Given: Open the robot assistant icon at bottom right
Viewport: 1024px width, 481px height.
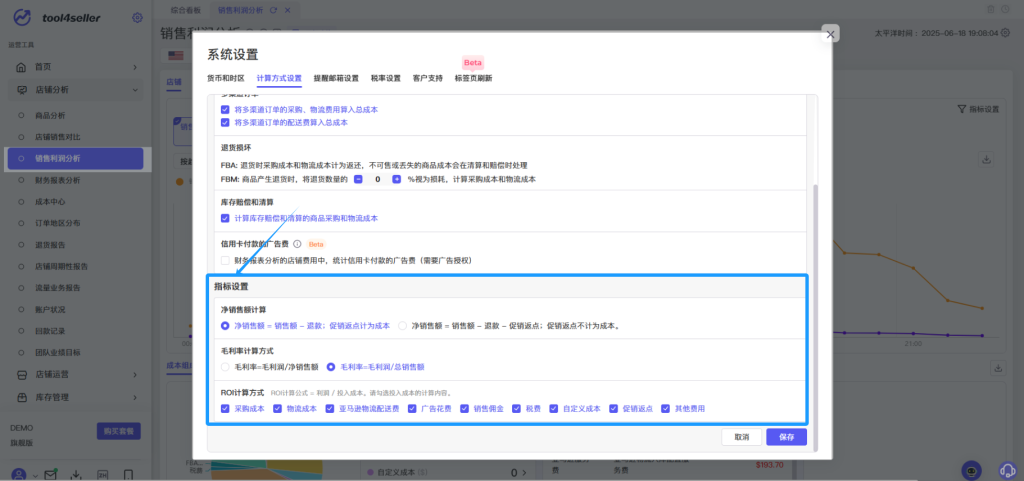Looking at the screenshot, I should [972, 471].
